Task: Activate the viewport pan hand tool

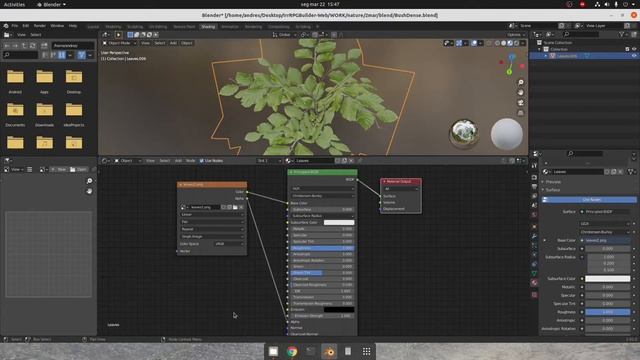Action: point(521,92)
